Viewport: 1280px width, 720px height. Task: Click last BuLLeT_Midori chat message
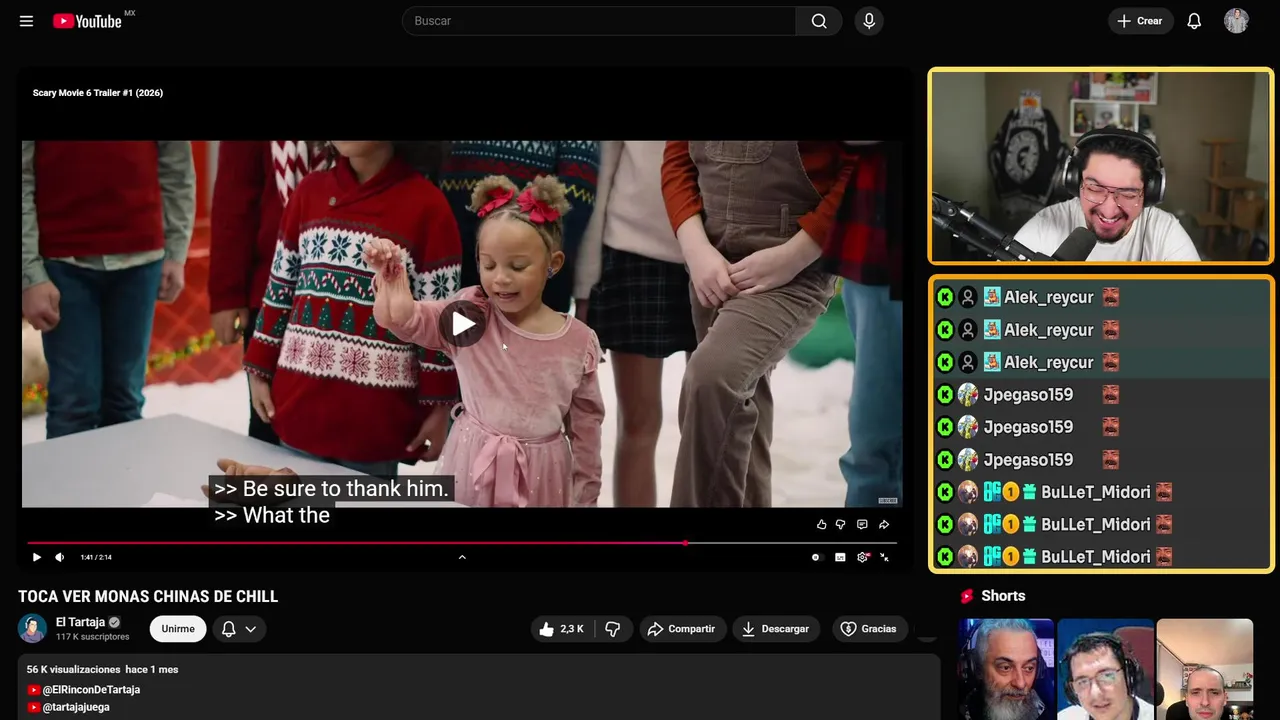click(x=1101, y=557)
